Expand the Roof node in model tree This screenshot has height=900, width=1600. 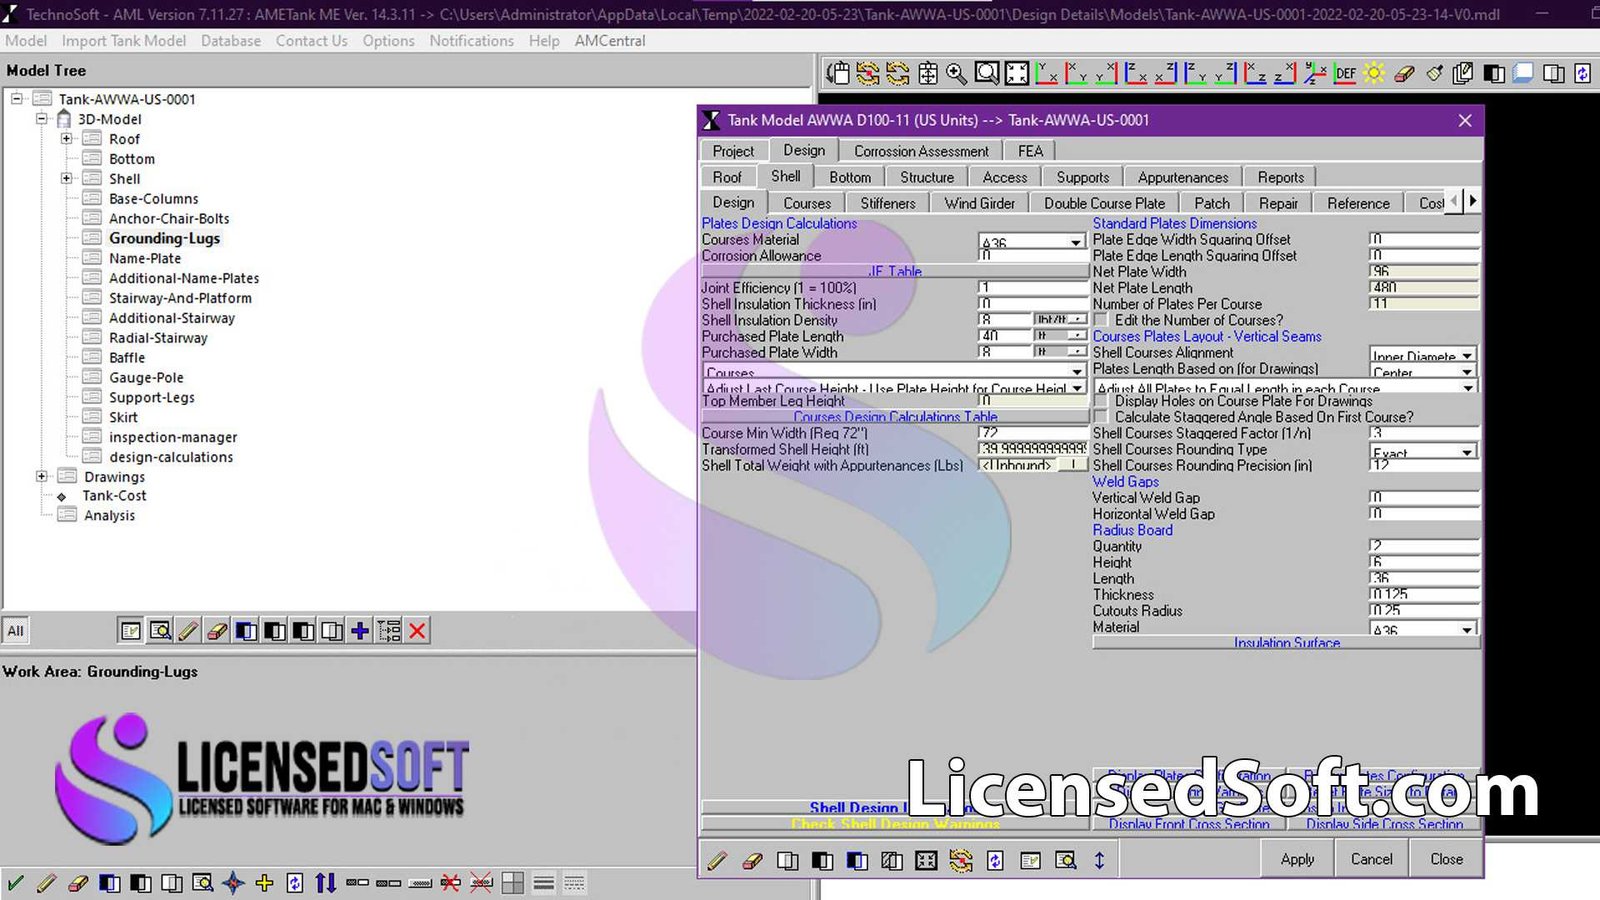tap(67, 139)
